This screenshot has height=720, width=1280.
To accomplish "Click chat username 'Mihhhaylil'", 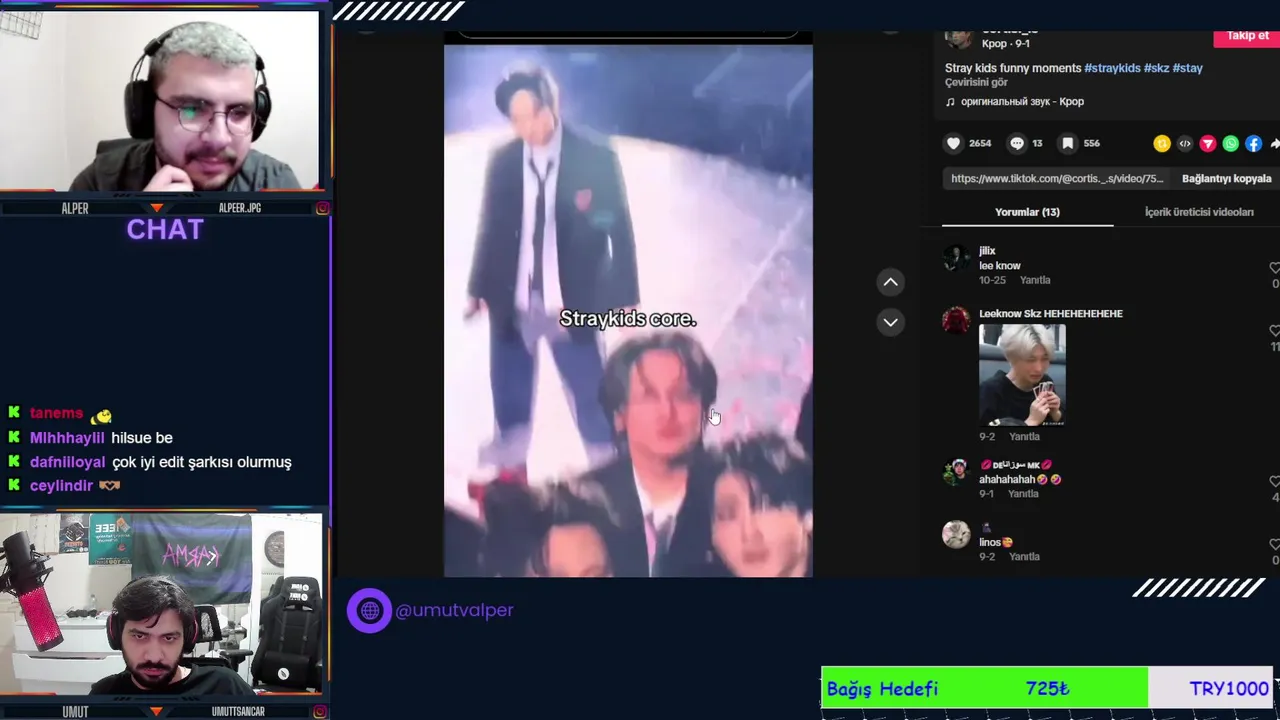I will click(x=67, y=438).
